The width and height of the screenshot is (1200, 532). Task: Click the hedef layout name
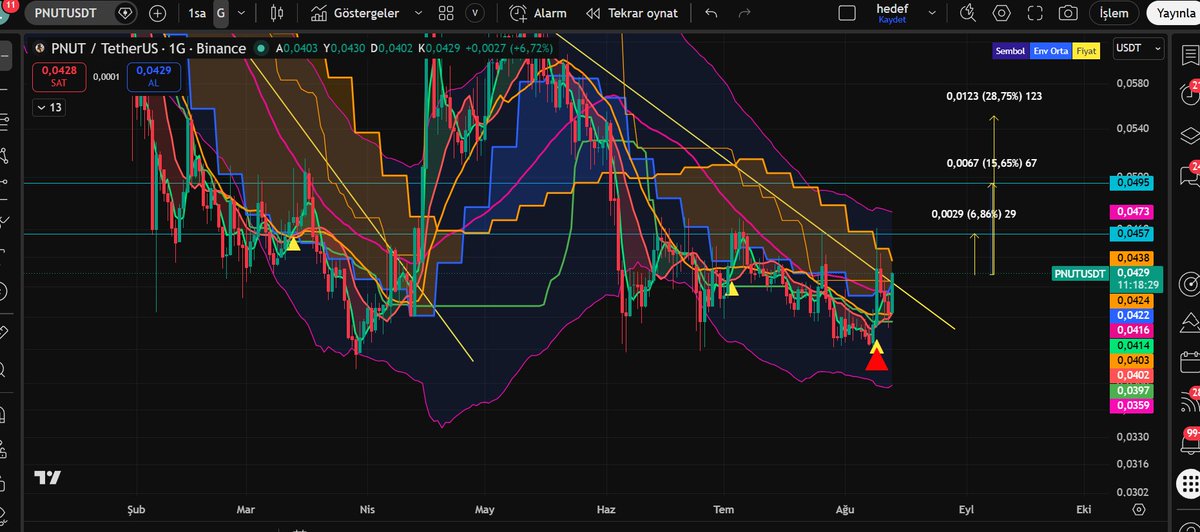892,8
